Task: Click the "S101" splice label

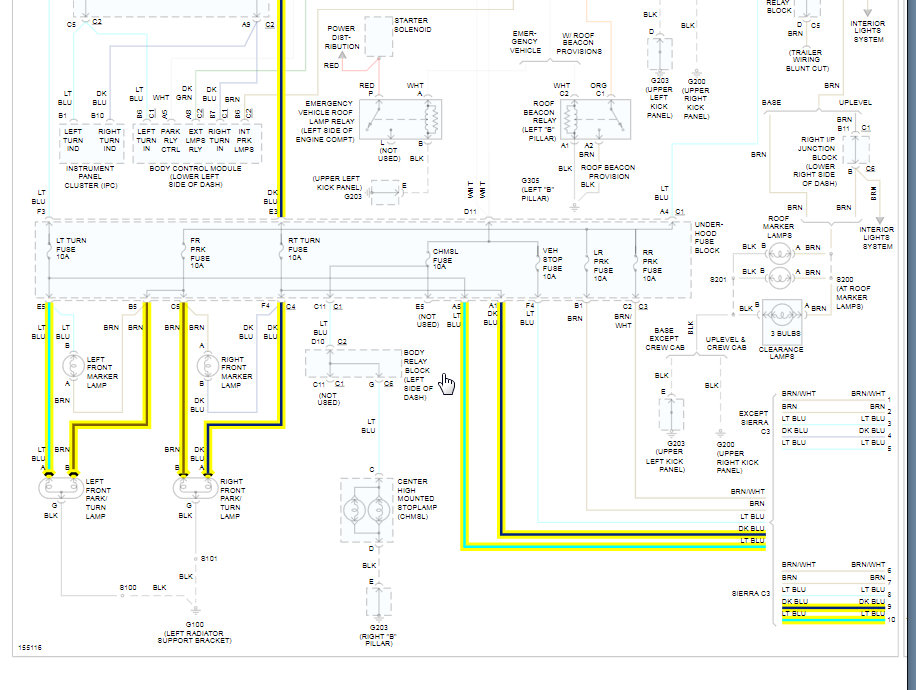Action: click(209, 559)
